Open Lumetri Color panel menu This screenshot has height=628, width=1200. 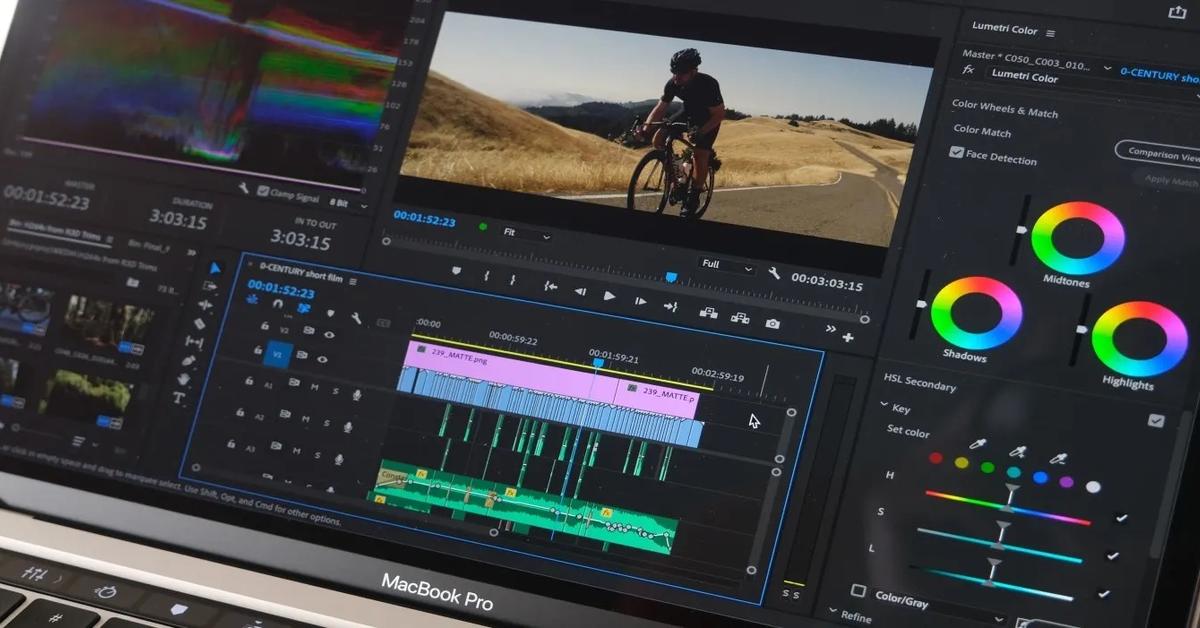click(x=1050, y=33)
